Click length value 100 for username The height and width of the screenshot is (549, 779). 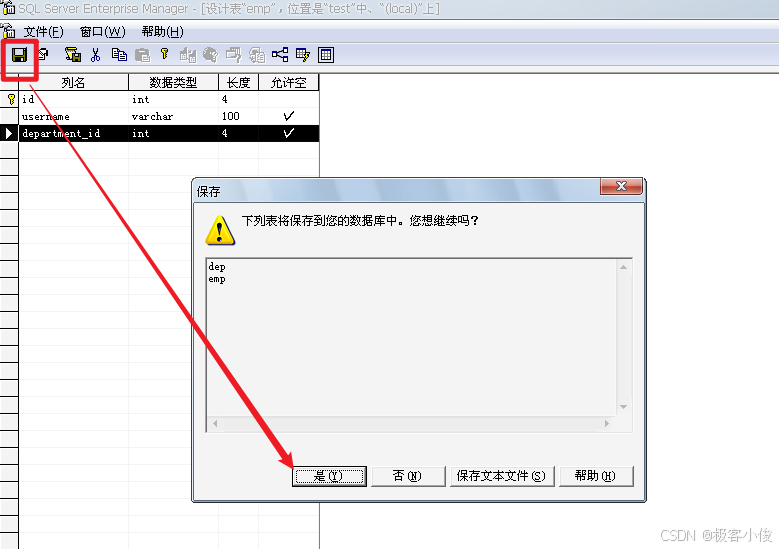[238, 116]
